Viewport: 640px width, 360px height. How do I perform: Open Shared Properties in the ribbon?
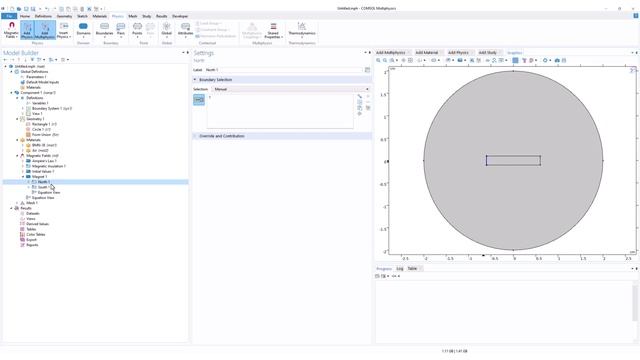pyautogui.click(x=273, y=30)
